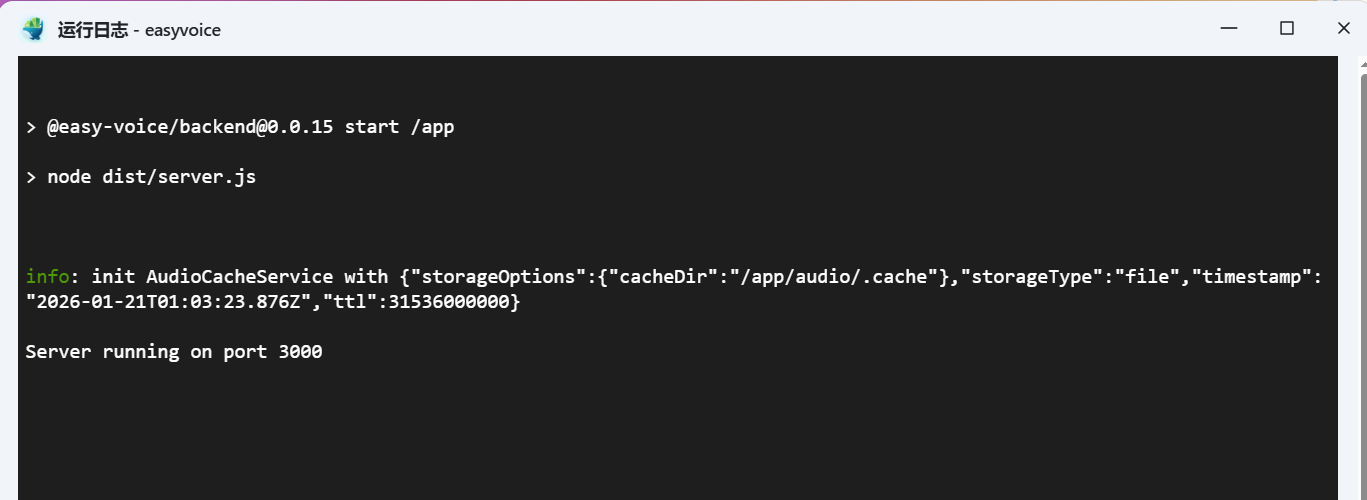Click the easyvoice app icon in title bar
The height and width of the screenshot is (500, 1367).
pos(34,30)
